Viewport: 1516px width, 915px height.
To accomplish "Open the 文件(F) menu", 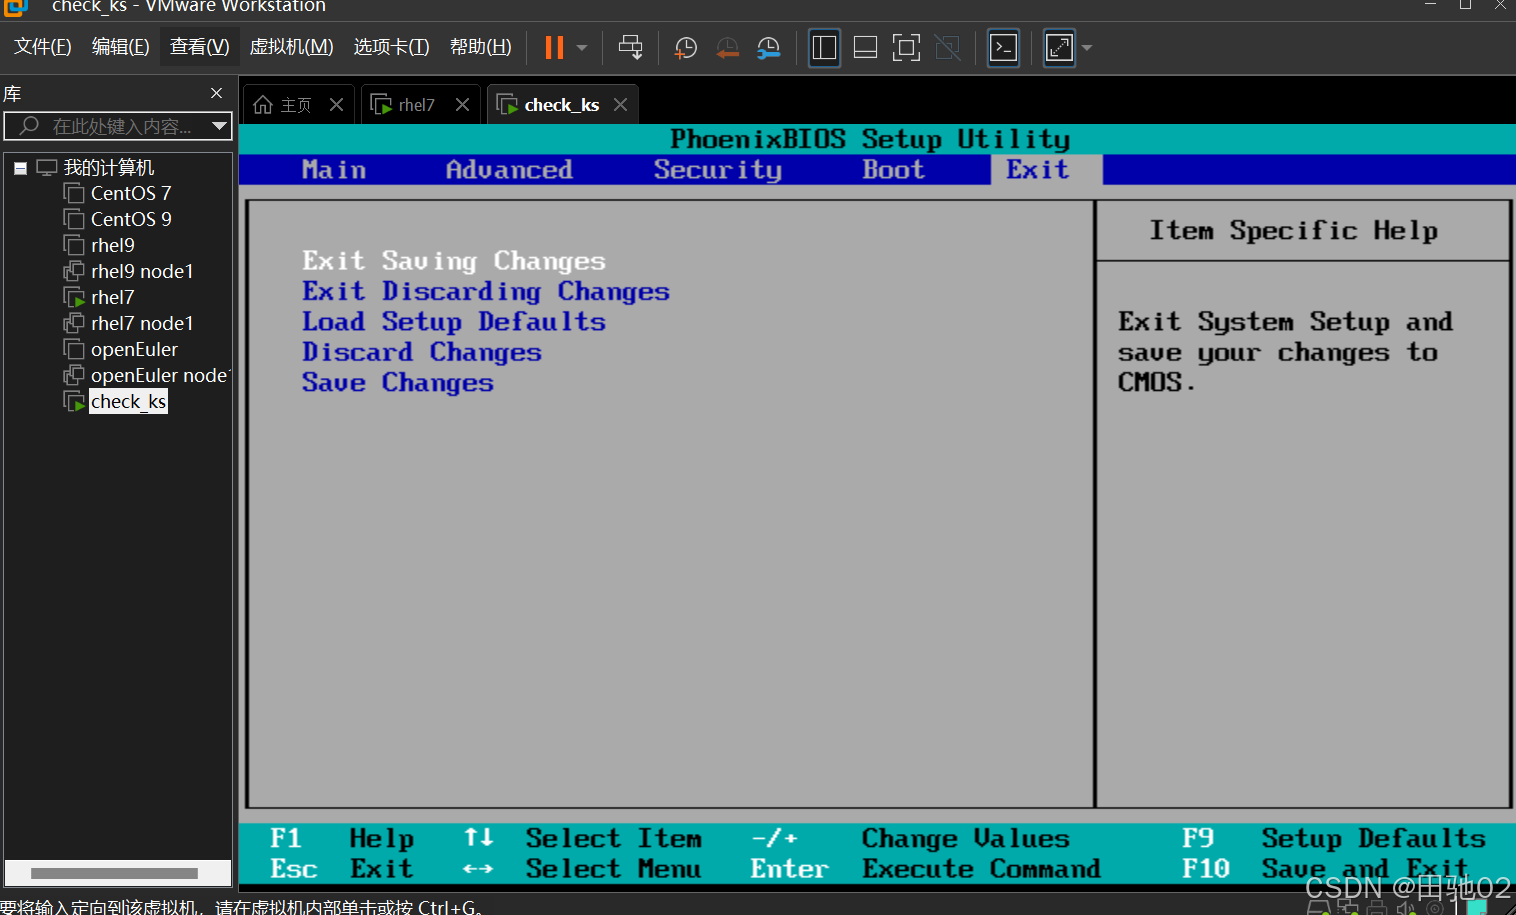I will pyautogui.click(x=43, y=47).
